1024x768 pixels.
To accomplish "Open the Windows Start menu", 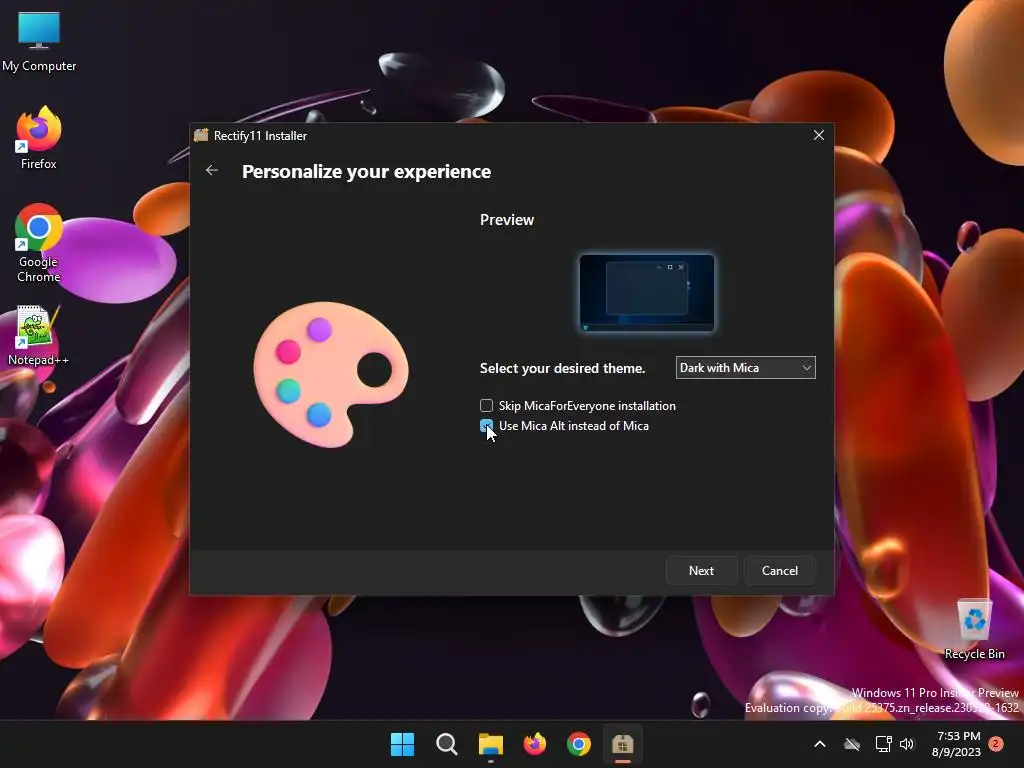I will tap(402, 744).
